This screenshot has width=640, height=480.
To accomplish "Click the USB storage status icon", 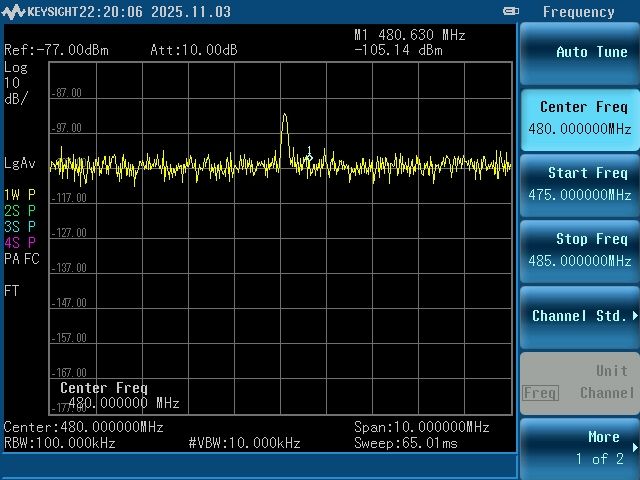I will (511, 11).
